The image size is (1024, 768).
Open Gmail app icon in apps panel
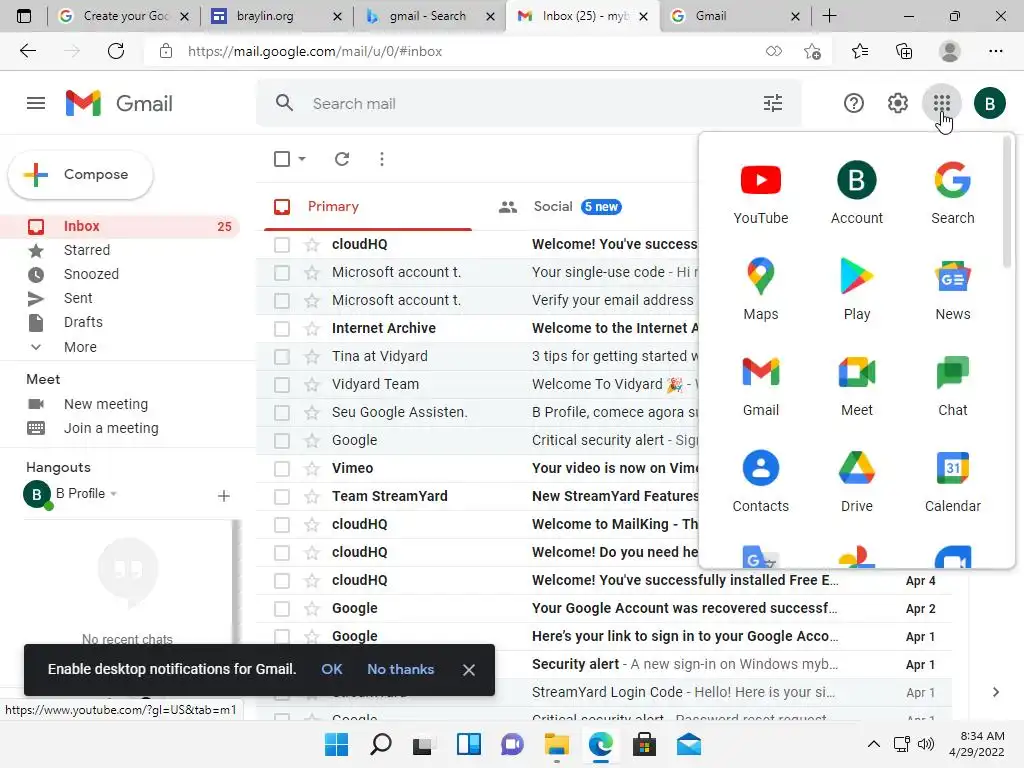pyautogui.click(x=760, y=385)
